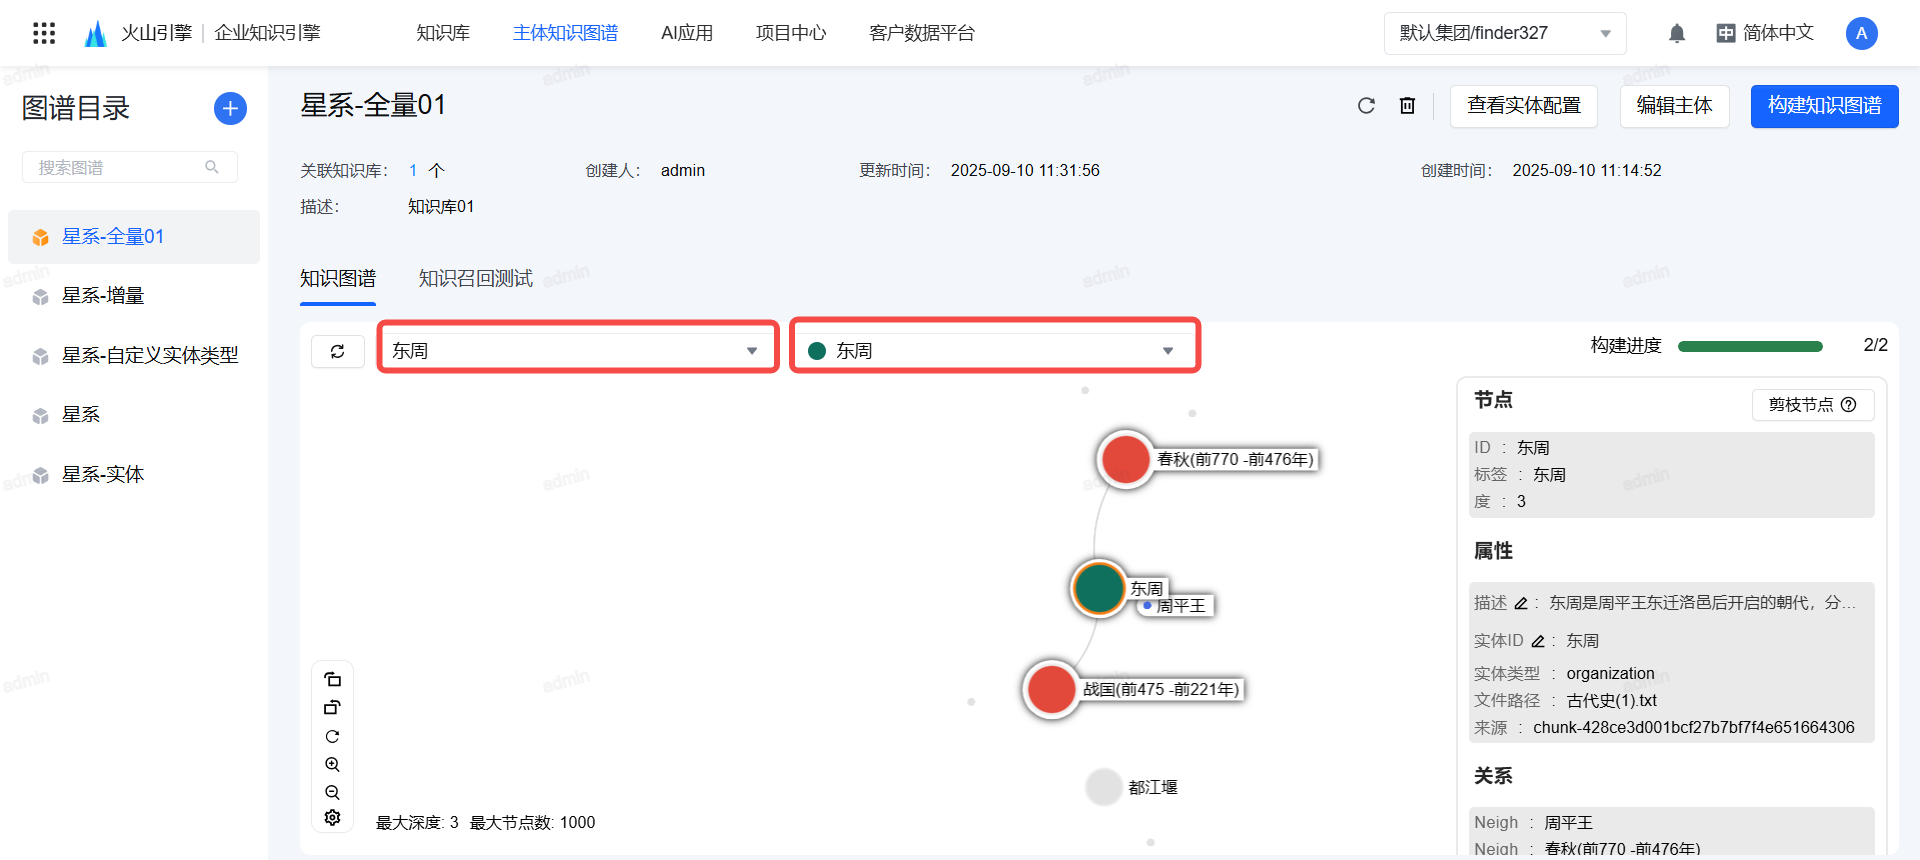Edit the 实体ID attribute with pencil icon

(1538, 641)
